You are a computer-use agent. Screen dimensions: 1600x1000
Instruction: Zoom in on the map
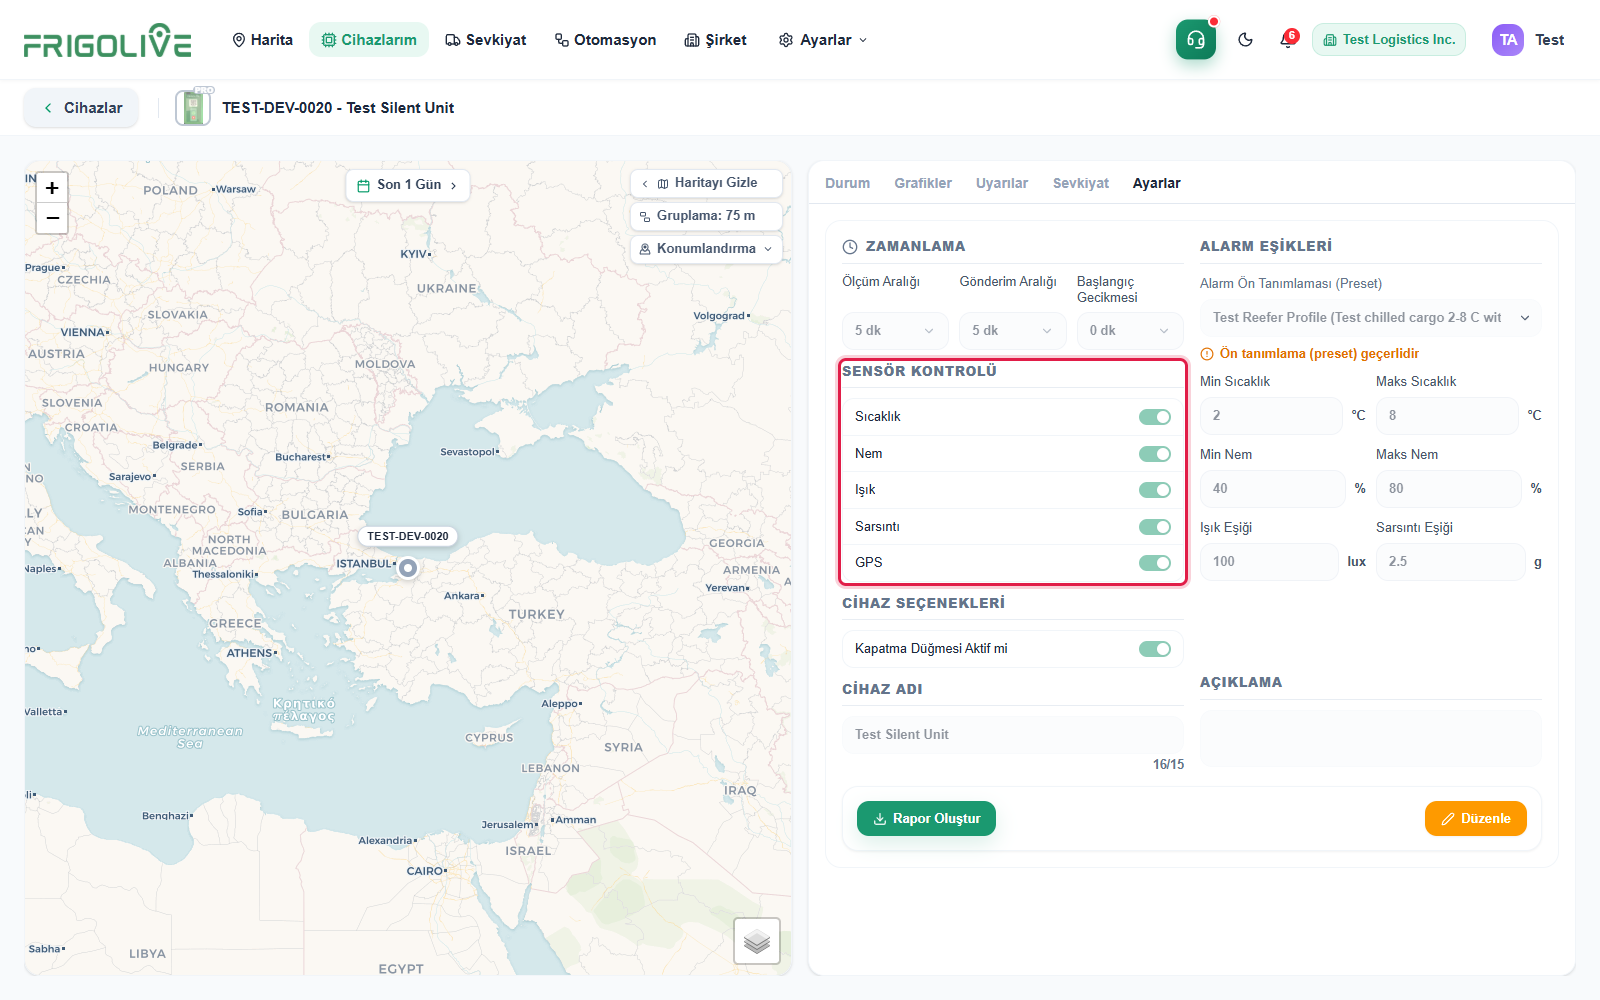[x=52, y=187]
